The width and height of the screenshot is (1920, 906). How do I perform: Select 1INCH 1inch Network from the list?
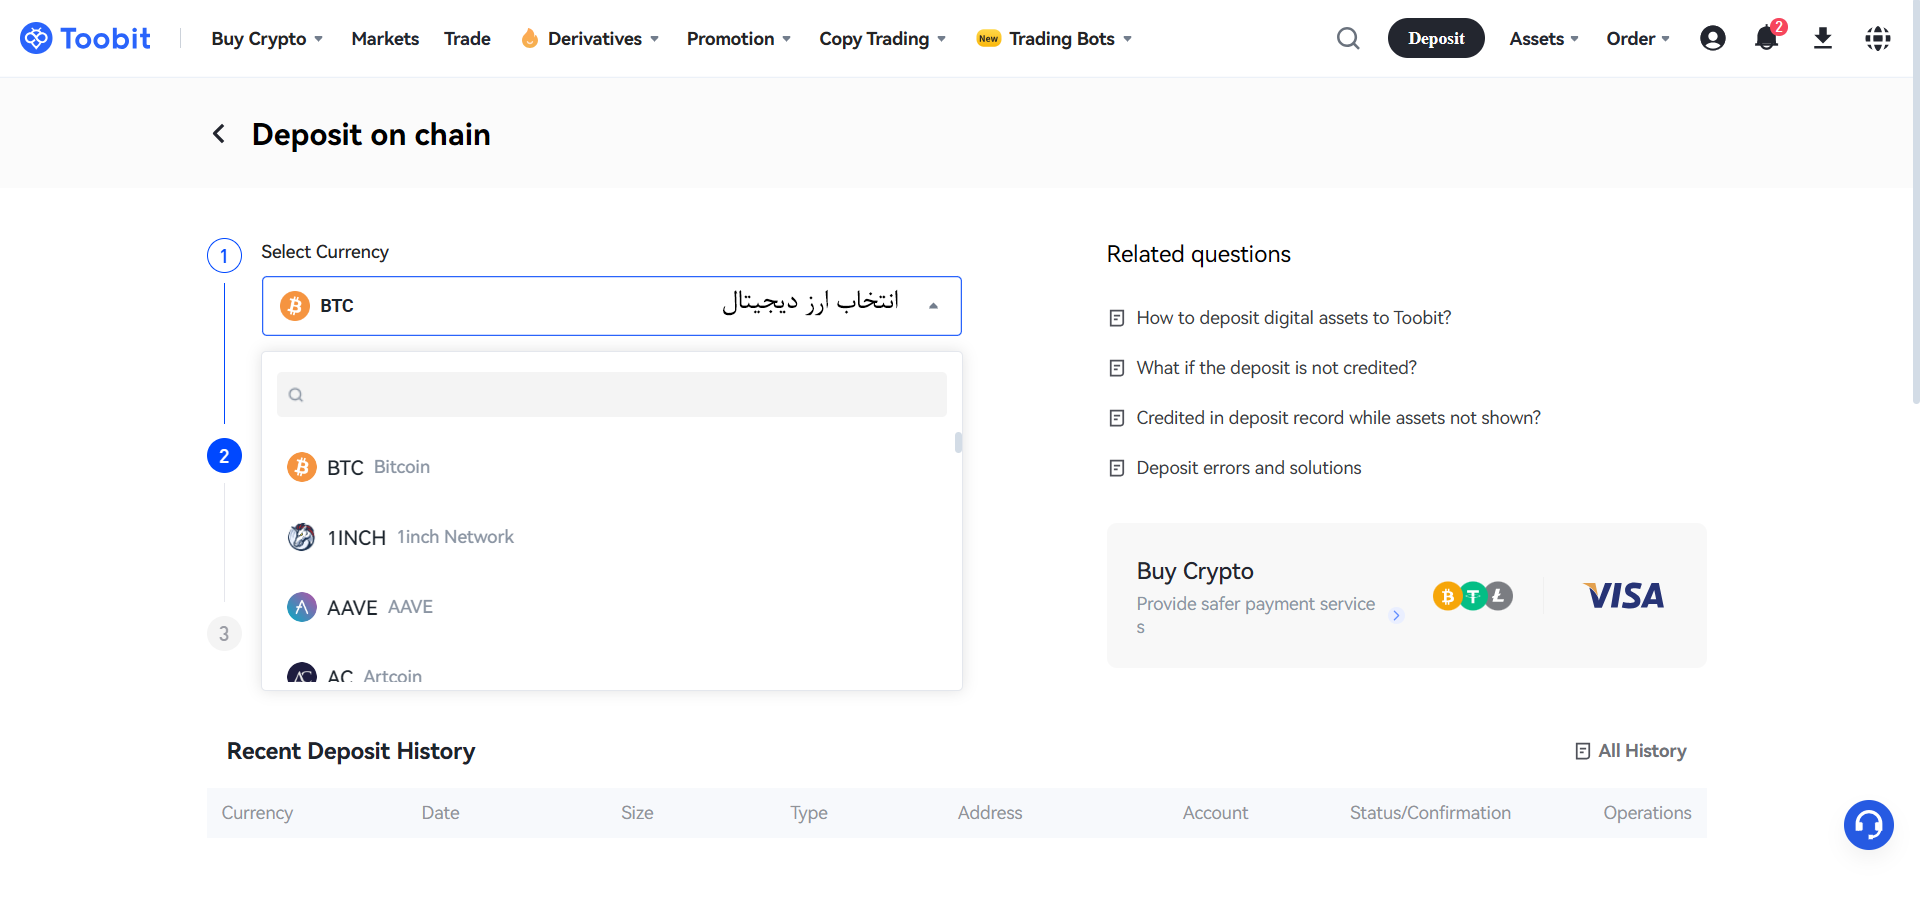click(612, 537)
